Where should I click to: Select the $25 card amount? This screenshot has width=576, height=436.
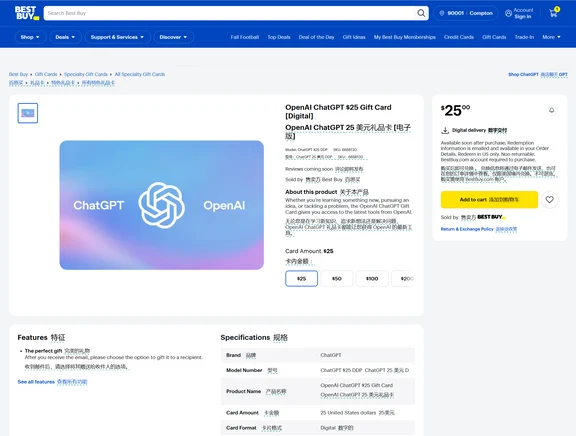(301, 278)
